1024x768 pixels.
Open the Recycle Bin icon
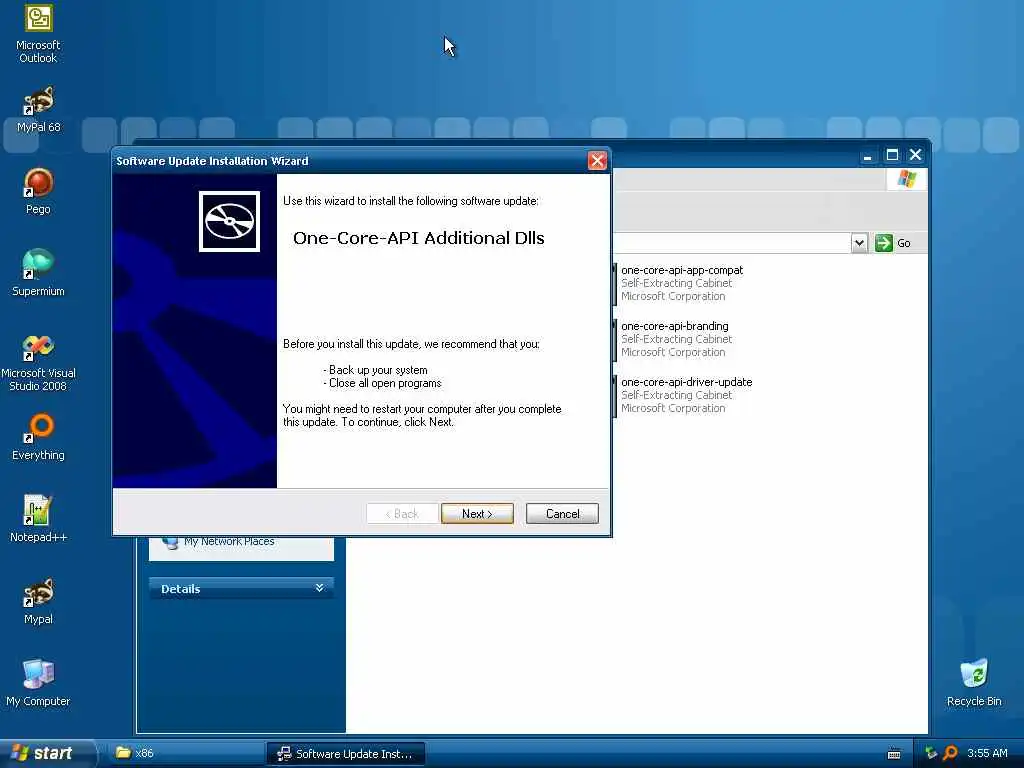click(974, 683)
